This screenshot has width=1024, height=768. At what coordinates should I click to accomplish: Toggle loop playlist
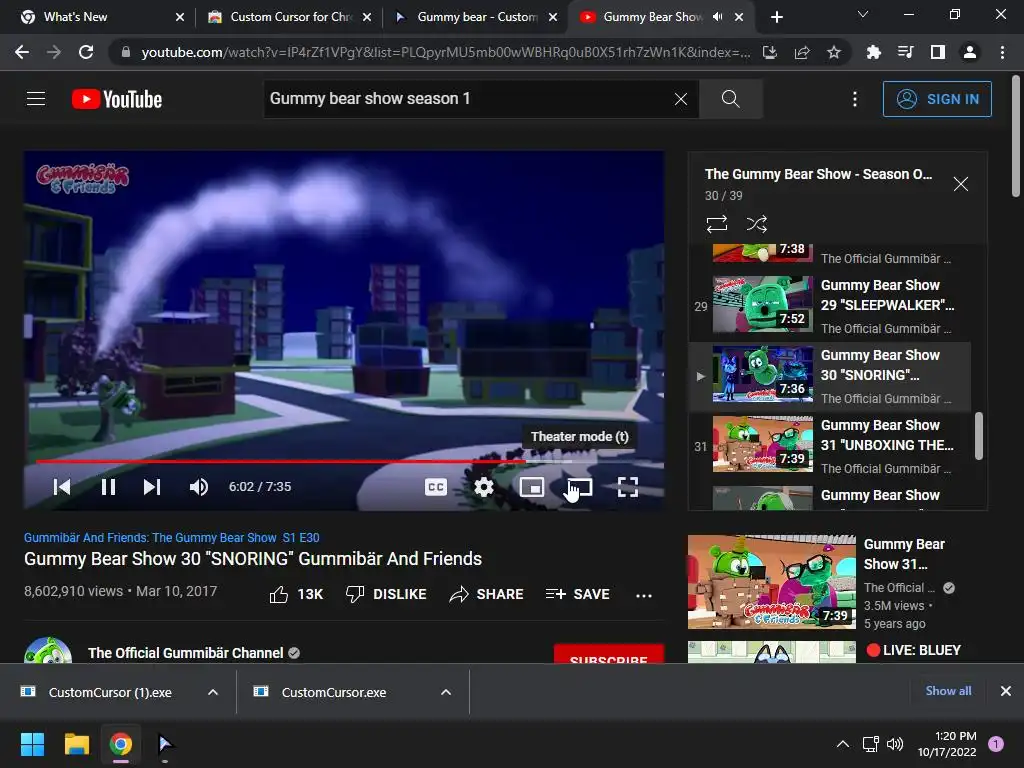coord(717,224)
